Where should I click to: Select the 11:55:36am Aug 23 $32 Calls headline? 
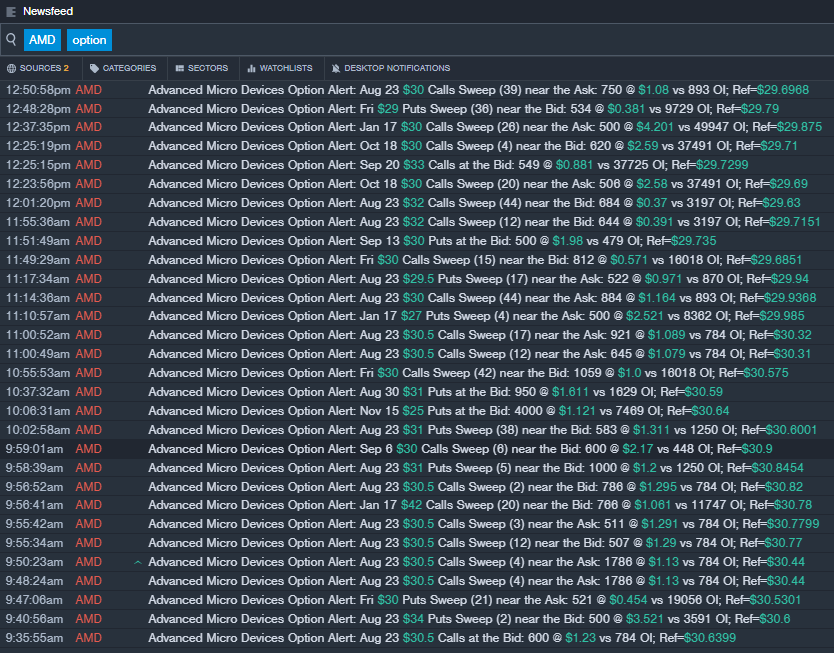[484, 222]
